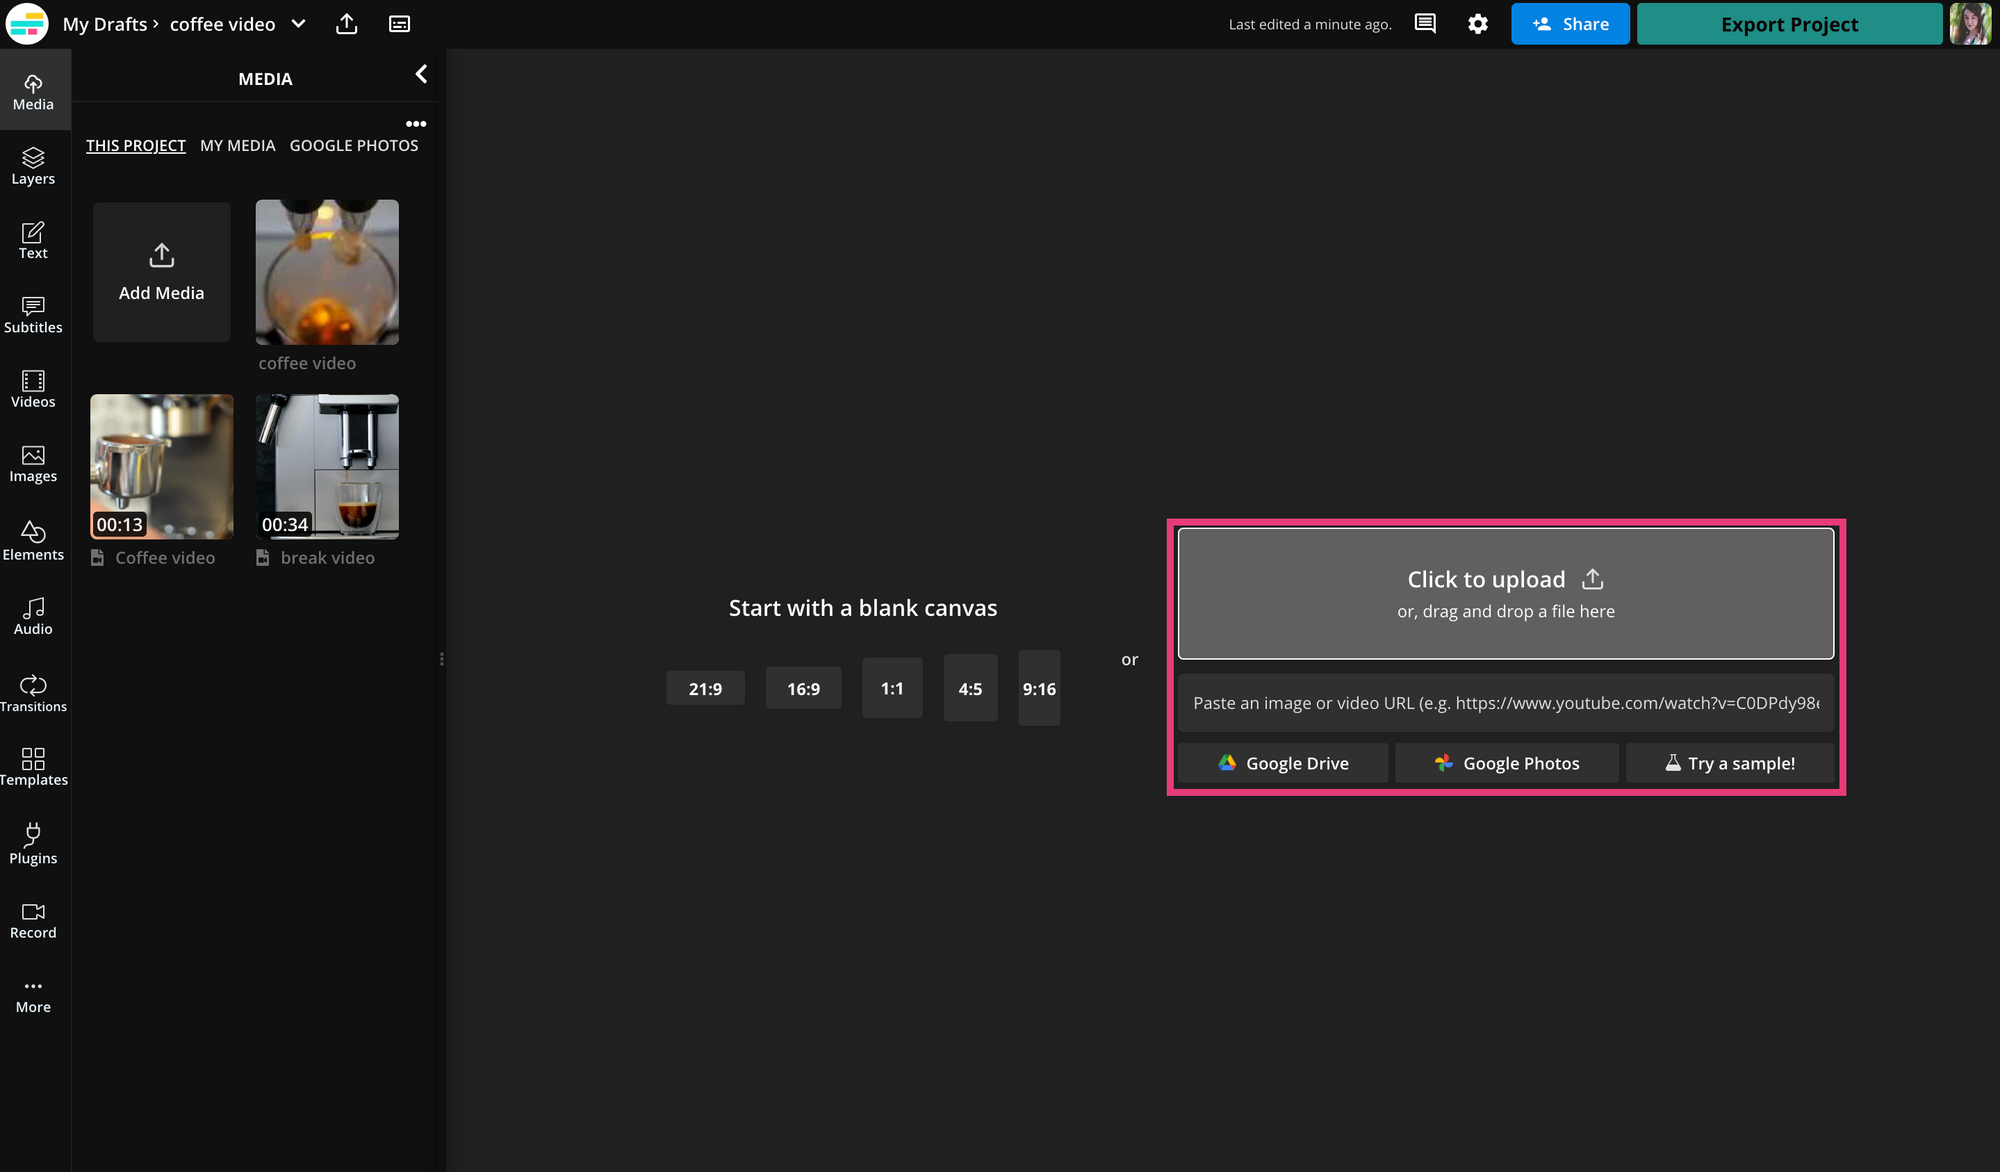Image resolution: width=2000 pixels, height=1172 pixels.
Task: Select the 16:9 canvas aspect ratio
Action: click(803, 689)
